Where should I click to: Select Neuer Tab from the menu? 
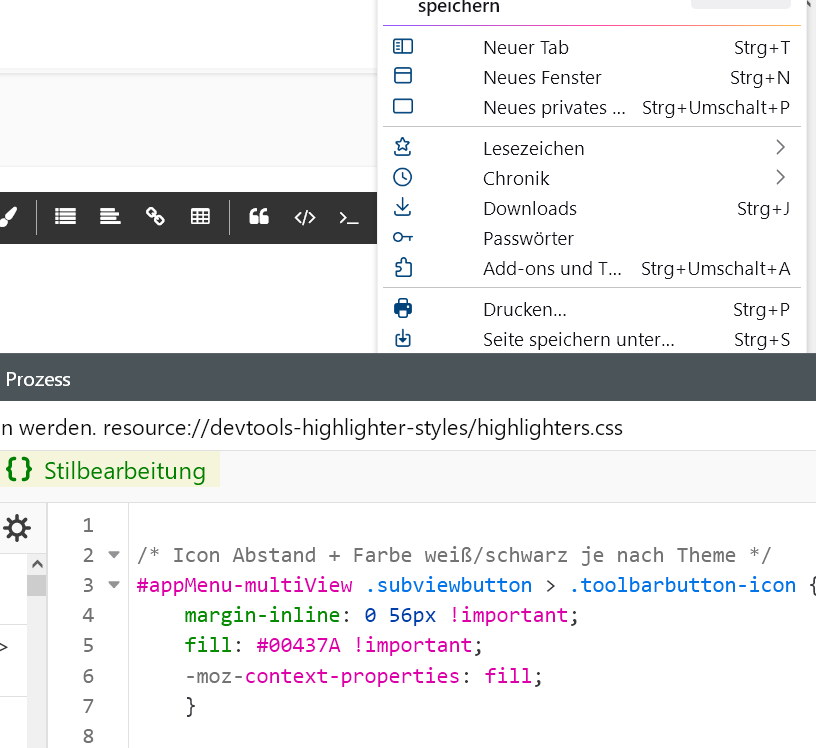click(525, 48)
